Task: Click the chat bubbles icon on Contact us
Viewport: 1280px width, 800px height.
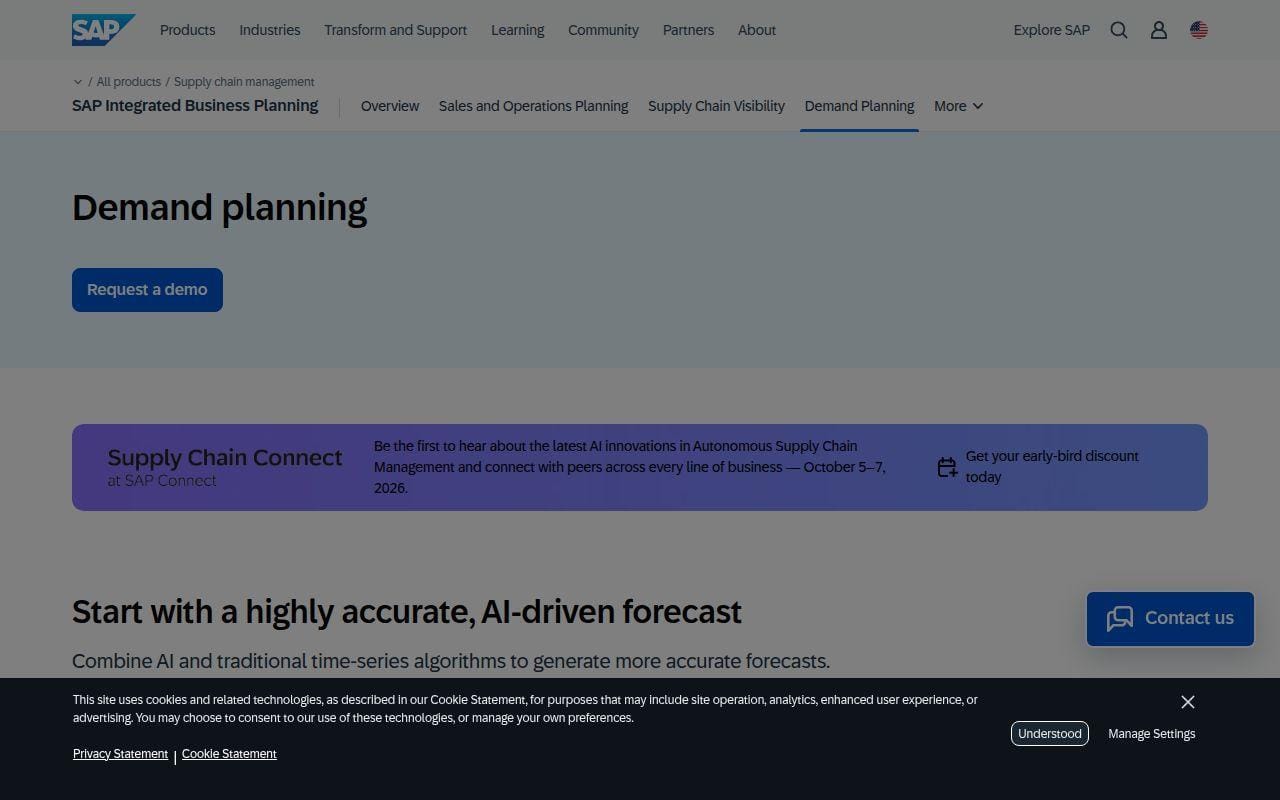Action: coord(1120,618)
